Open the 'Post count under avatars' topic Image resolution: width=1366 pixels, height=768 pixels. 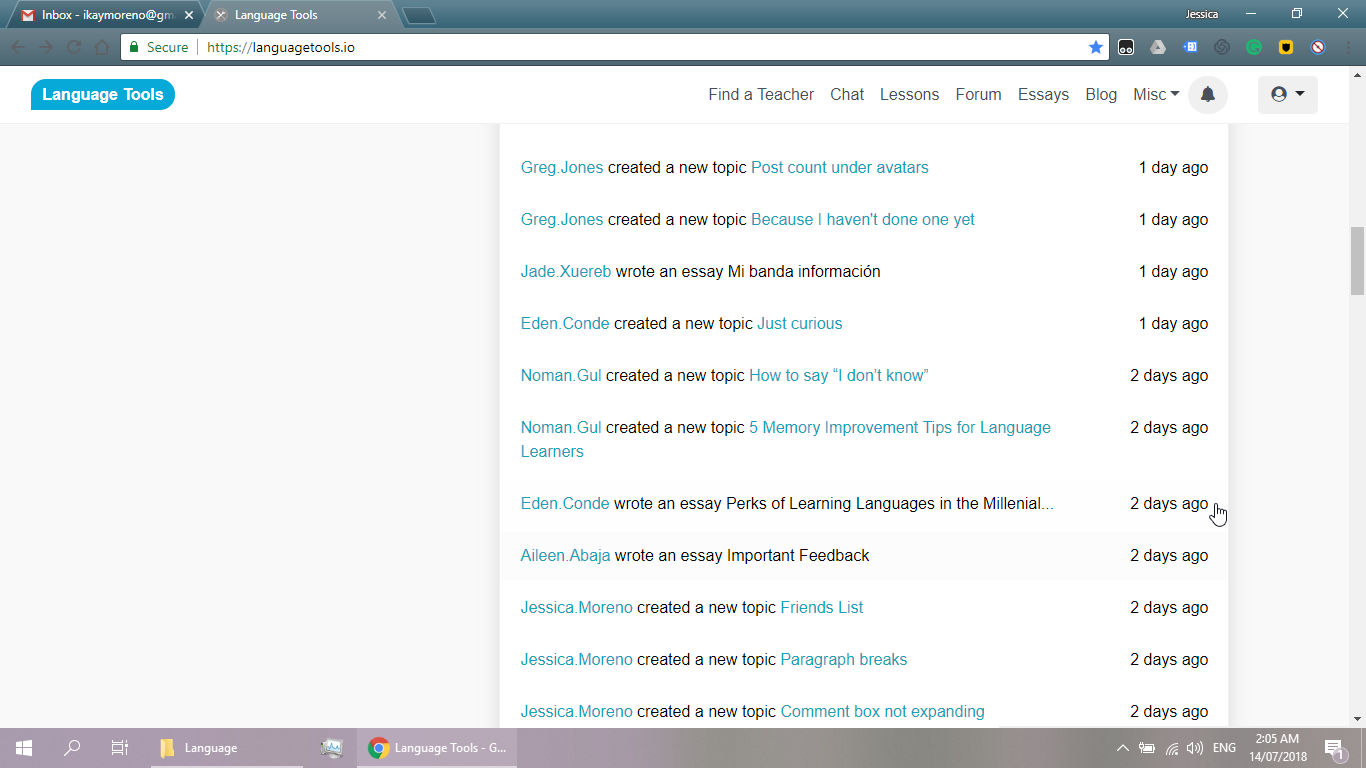click(839, 168)
